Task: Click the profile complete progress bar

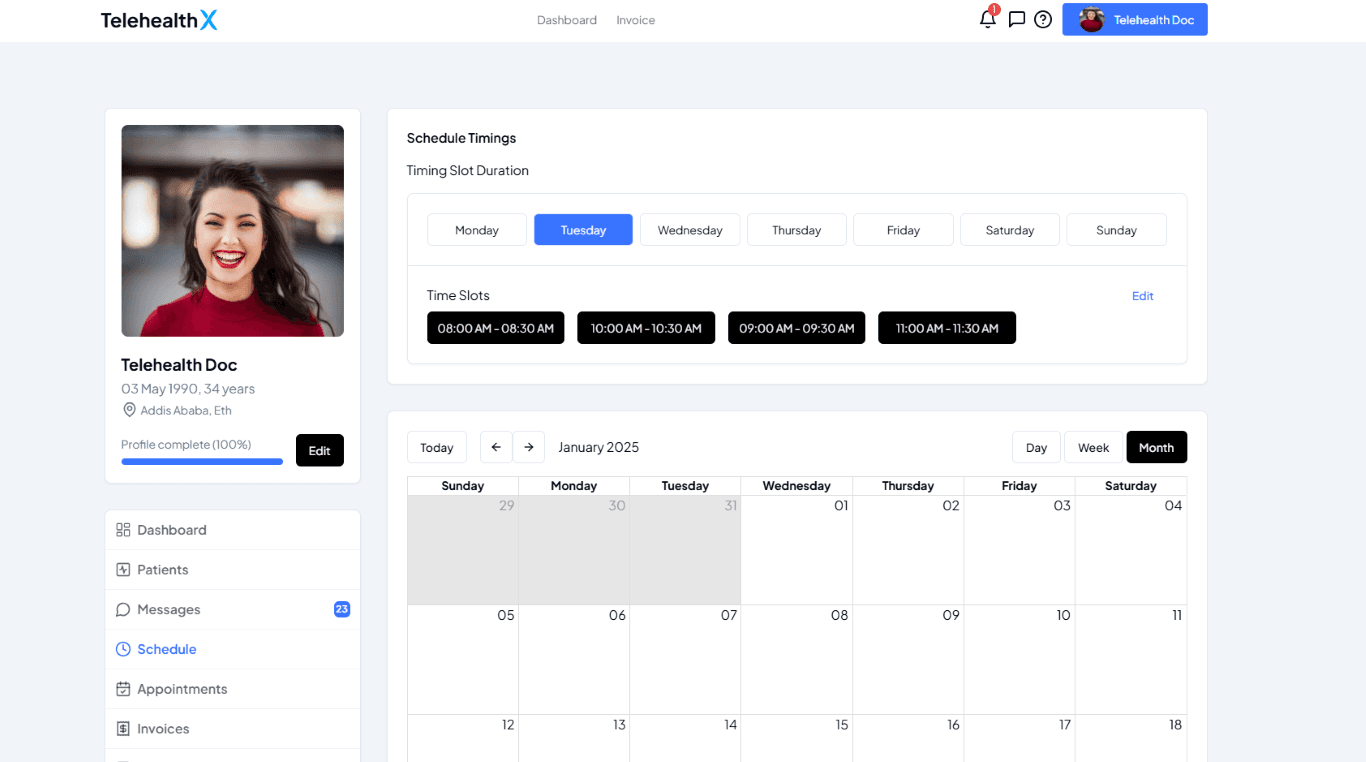Action: [202, 462]
